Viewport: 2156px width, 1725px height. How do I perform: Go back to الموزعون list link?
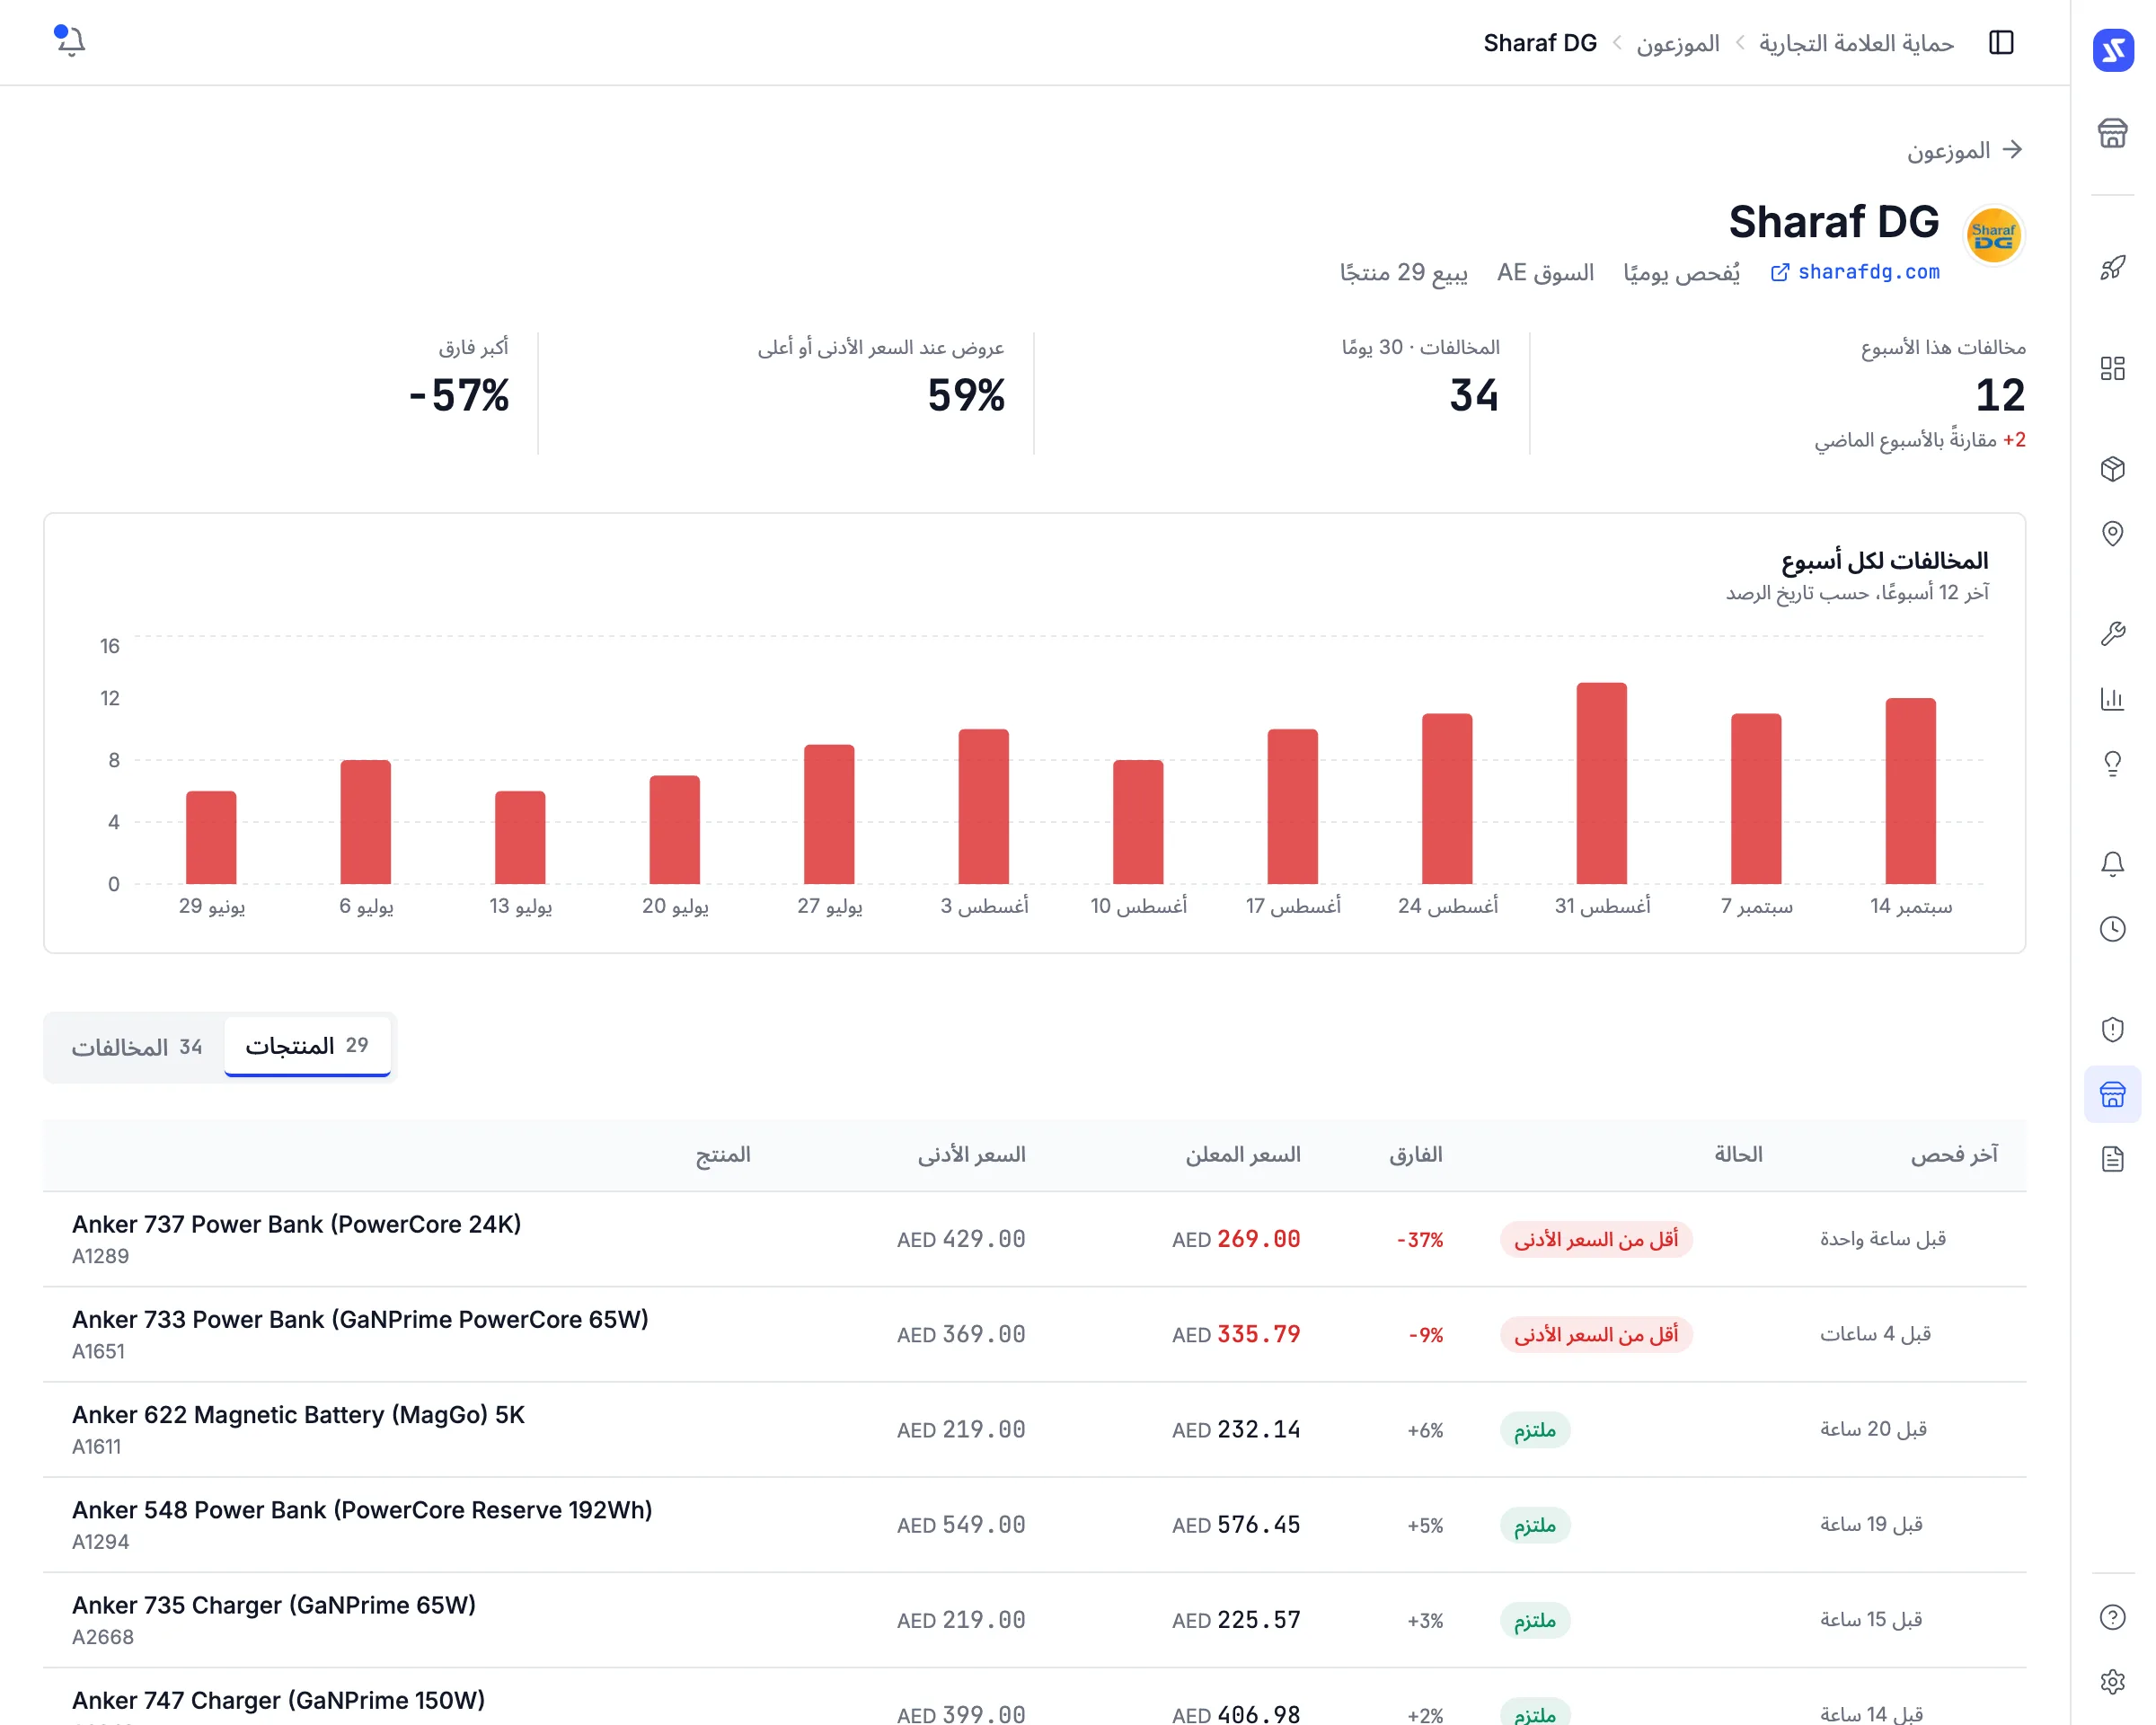pos(1964,150)
